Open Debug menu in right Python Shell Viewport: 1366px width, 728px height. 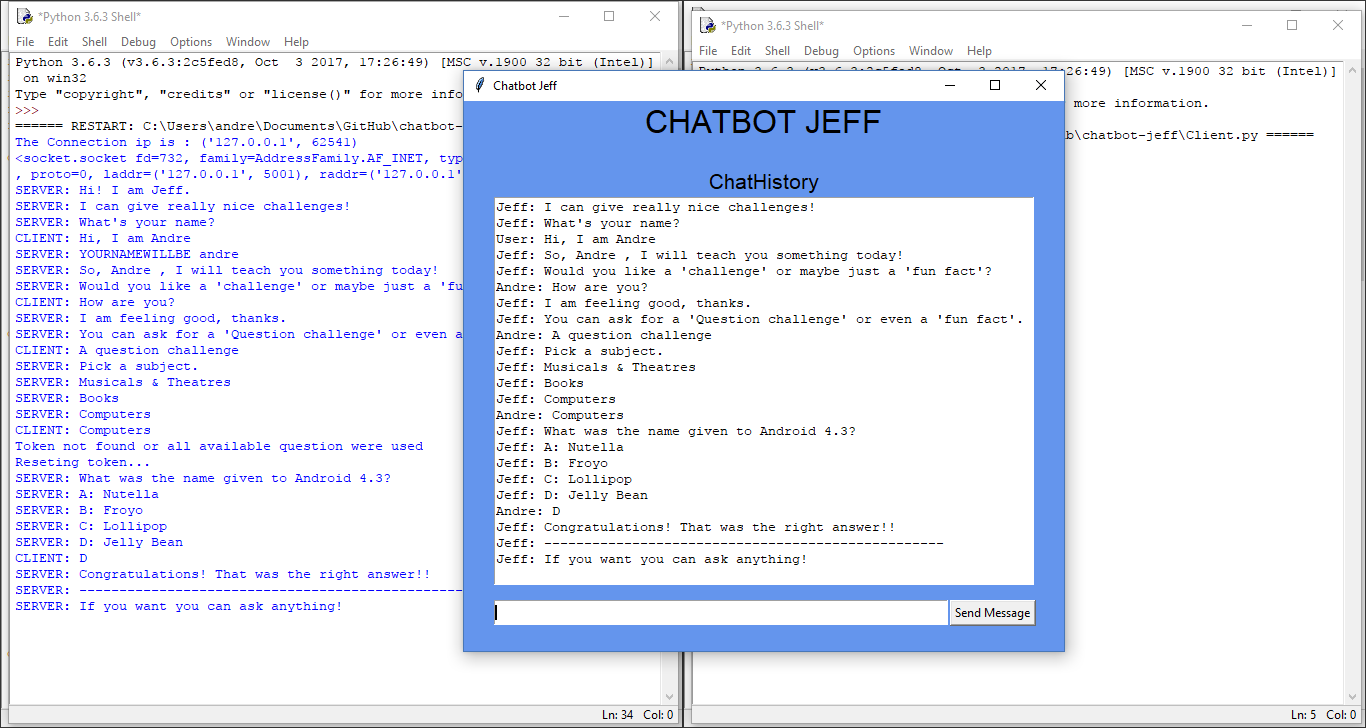[822, 51]
